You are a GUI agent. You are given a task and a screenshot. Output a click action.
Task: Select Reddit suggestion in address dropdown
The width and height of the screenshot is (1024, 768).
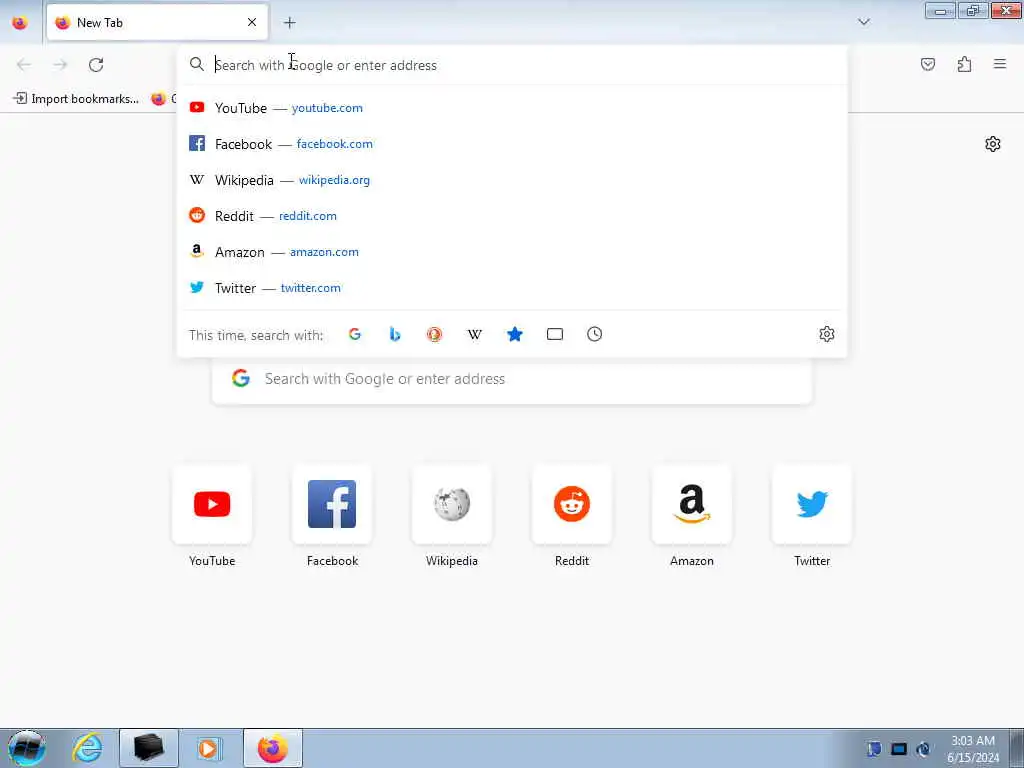point(512,216)
